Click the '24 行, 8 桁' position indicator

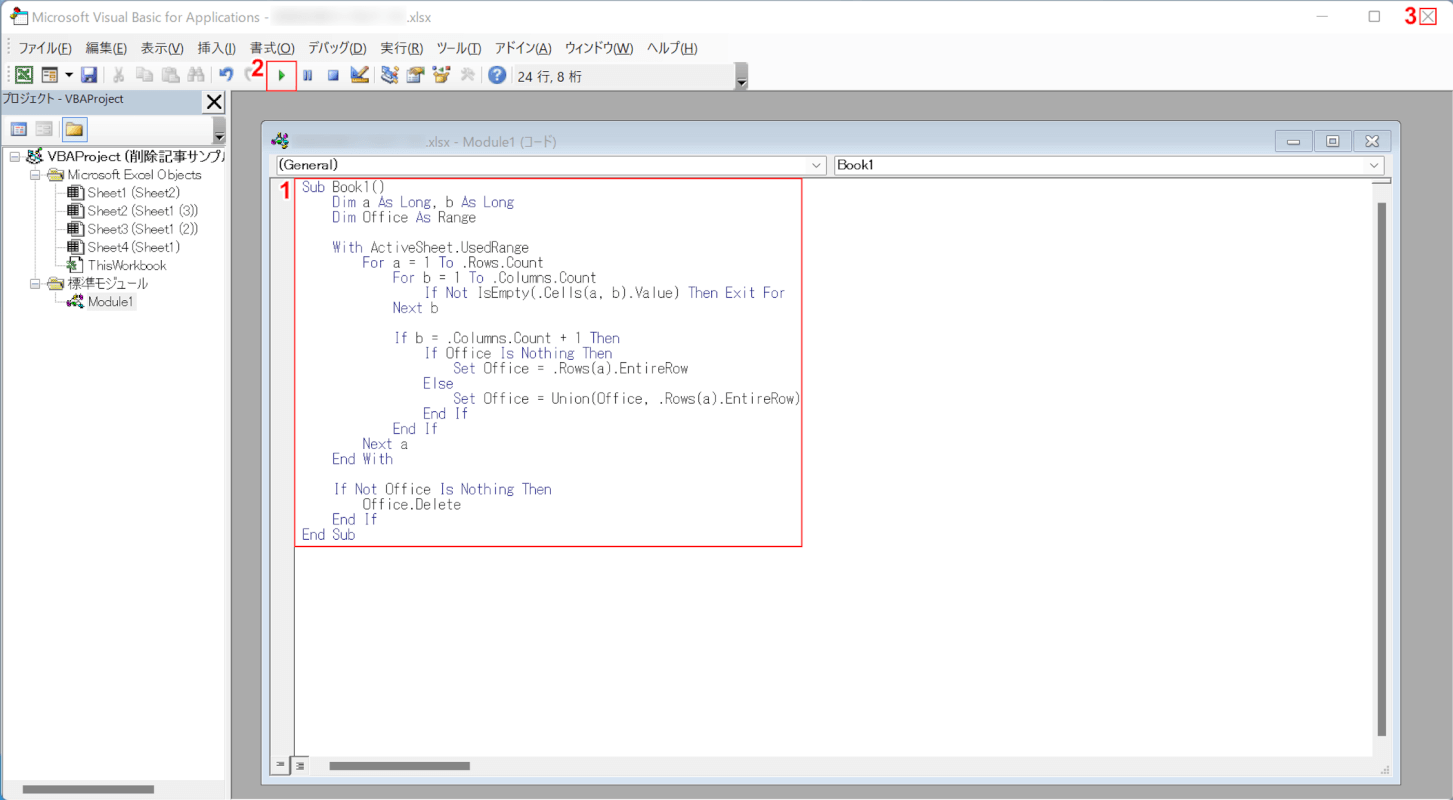tap(549, 76)
